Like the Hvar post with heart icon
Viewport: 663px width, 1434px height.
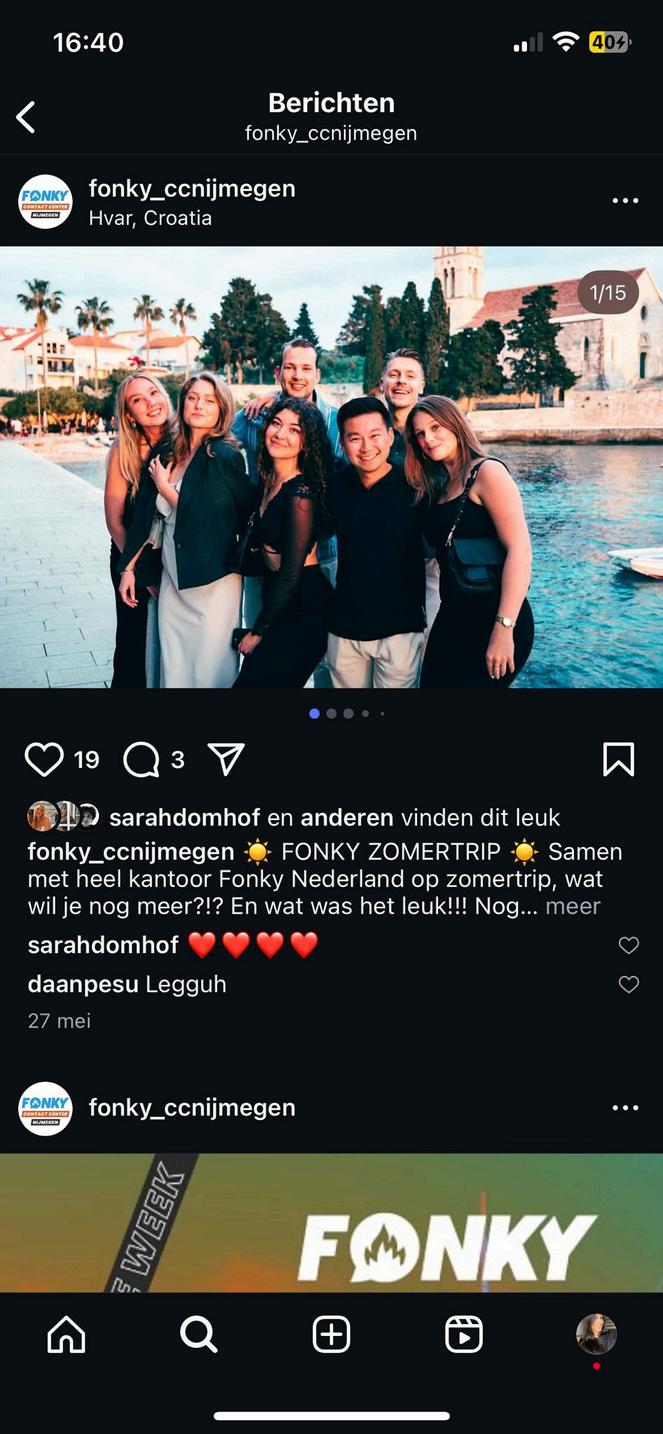44,760
